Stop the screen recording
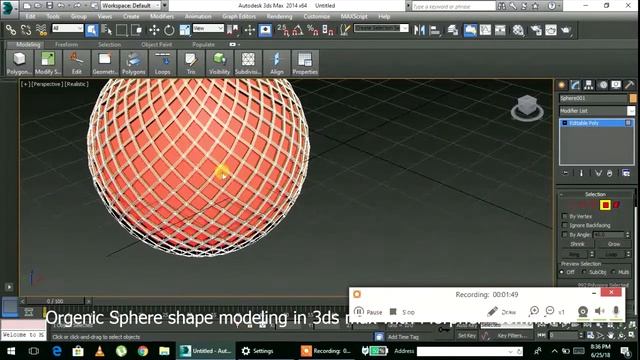 click(402, 312)
